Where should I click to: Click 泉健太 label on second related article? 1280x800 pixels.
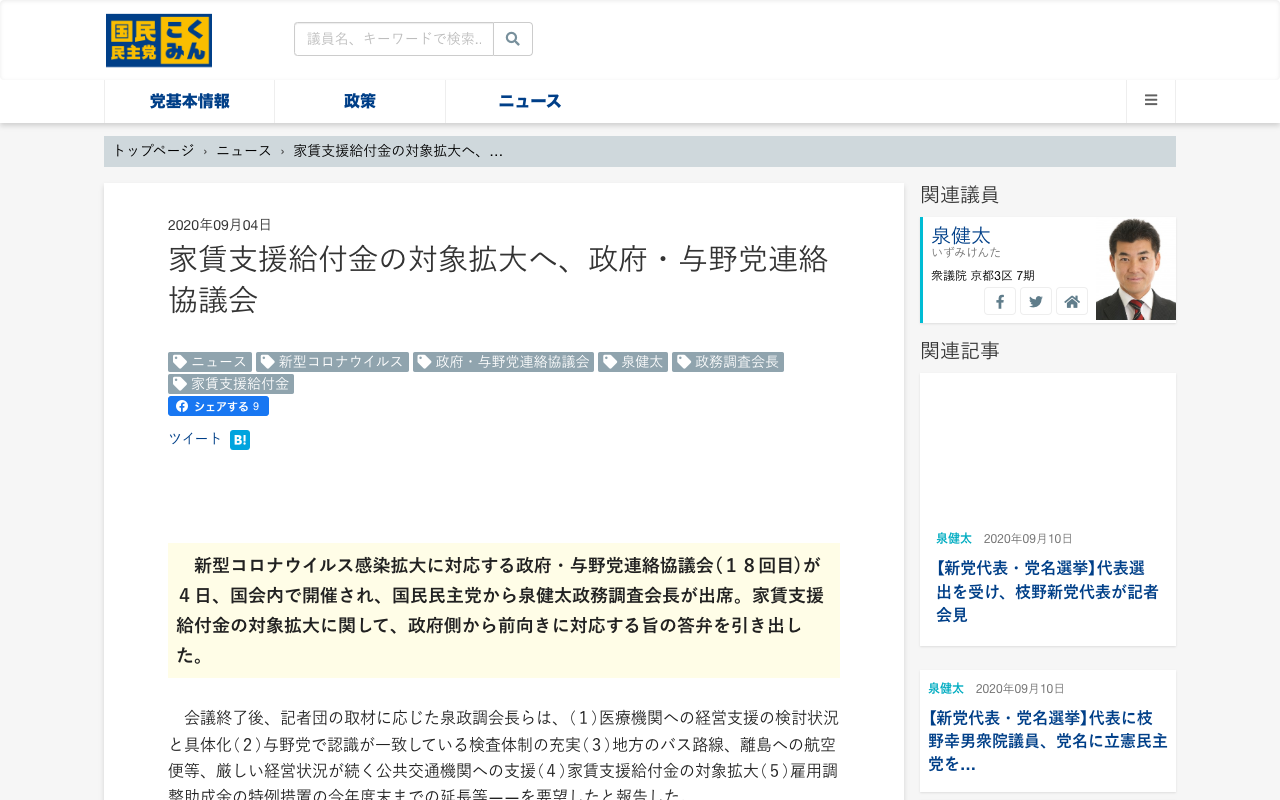(946, 688)
